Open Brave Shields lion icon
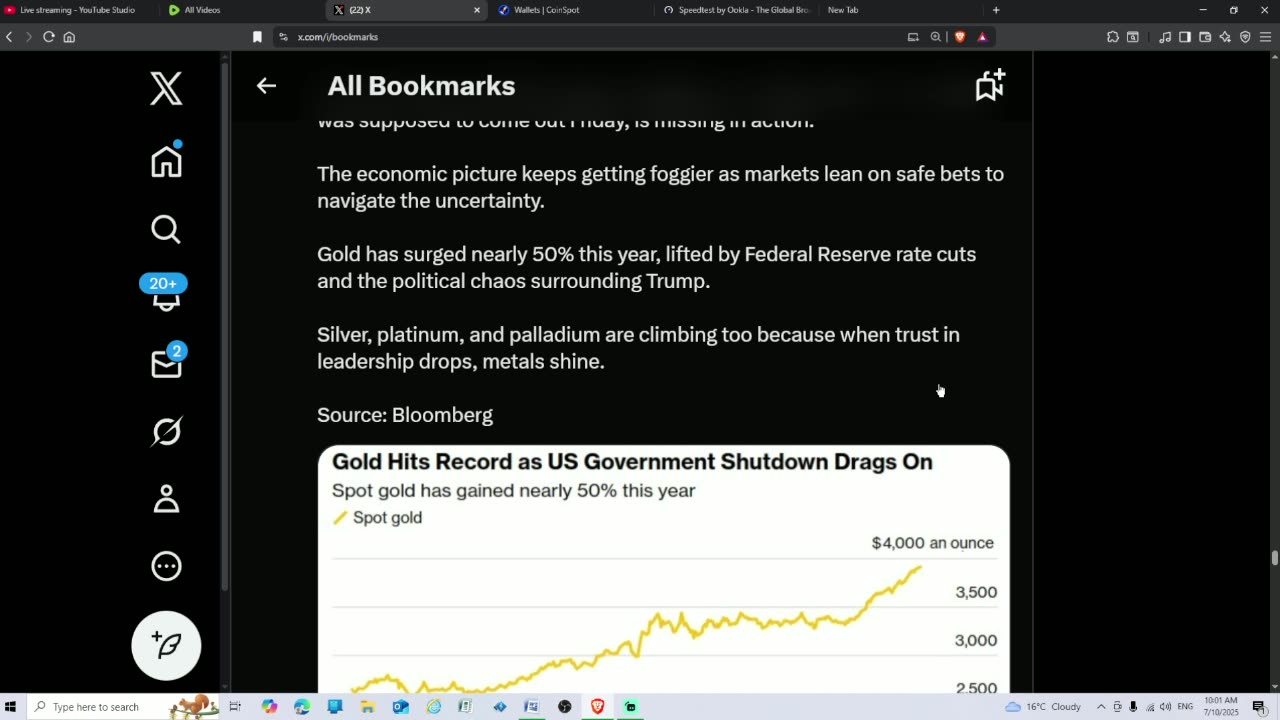Viewport: 1280px width, 720px height. coord(960,37)
